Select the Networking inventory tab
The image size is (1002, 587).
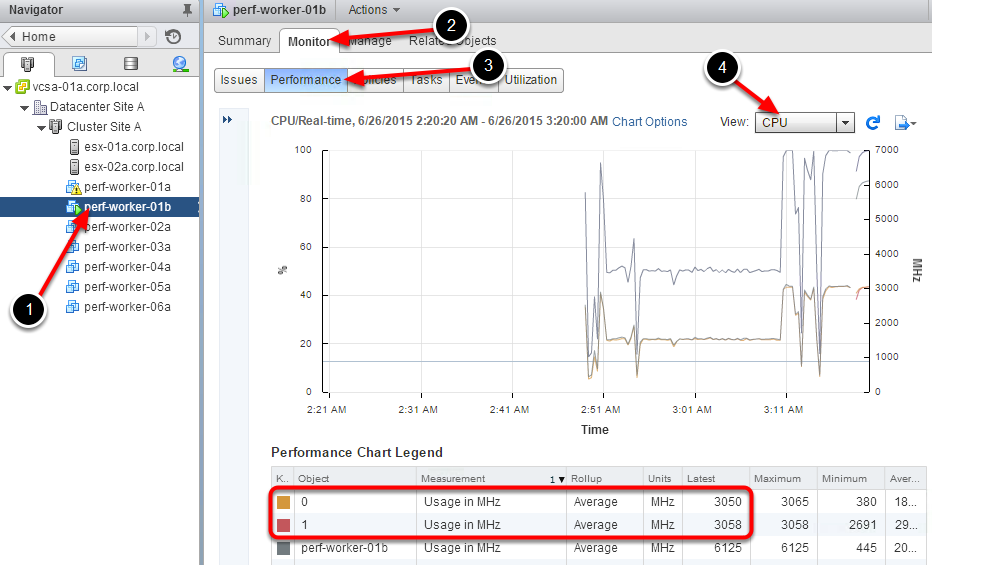click(180, 65)
